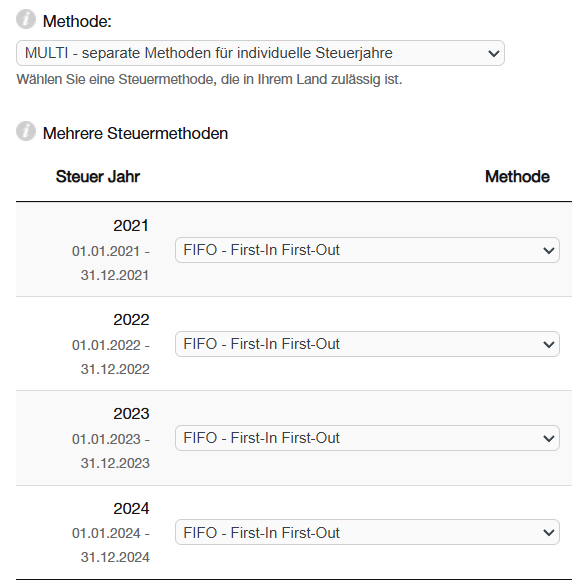
Task: Click the 2023 year heading
Action: coord(131,414)
